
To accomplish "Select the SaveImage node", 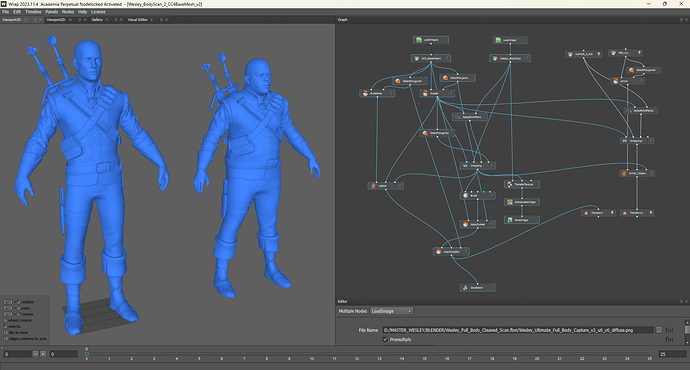I will click(x=522, y=220).
